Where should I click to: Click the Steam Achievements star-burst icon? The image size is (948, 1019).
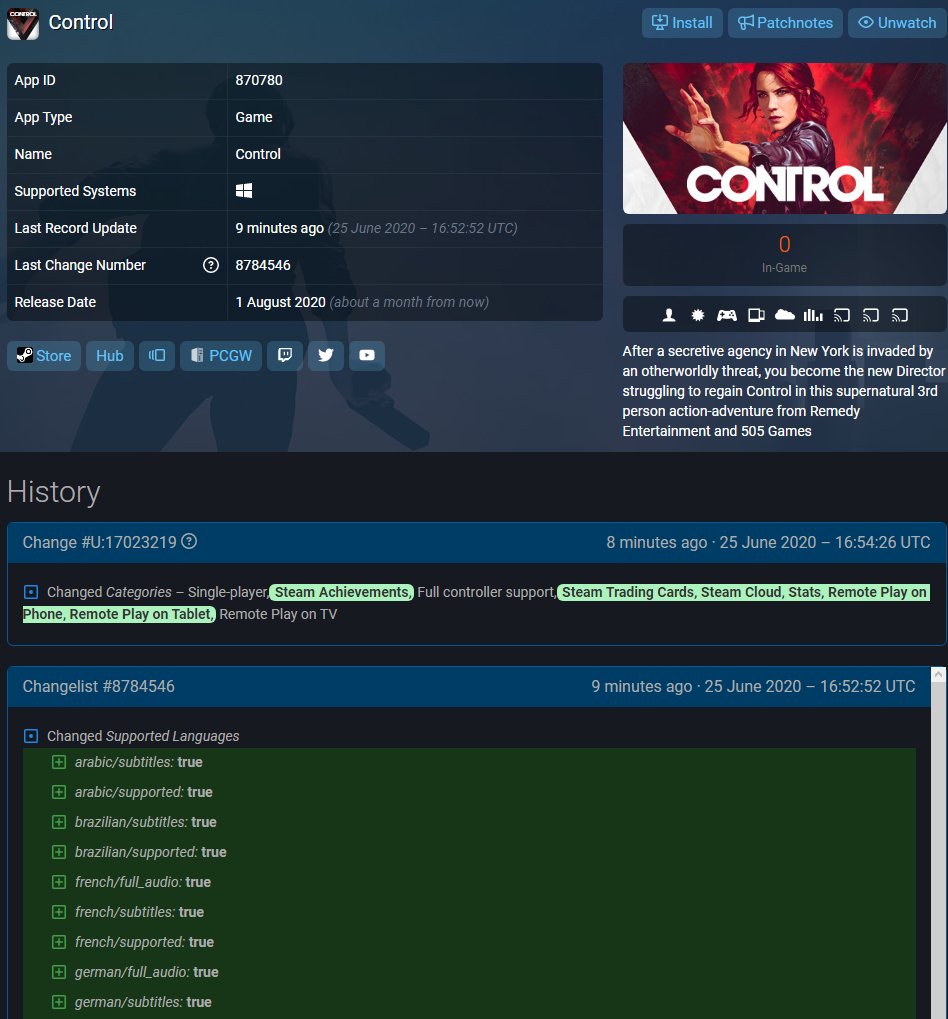point(698,316)
